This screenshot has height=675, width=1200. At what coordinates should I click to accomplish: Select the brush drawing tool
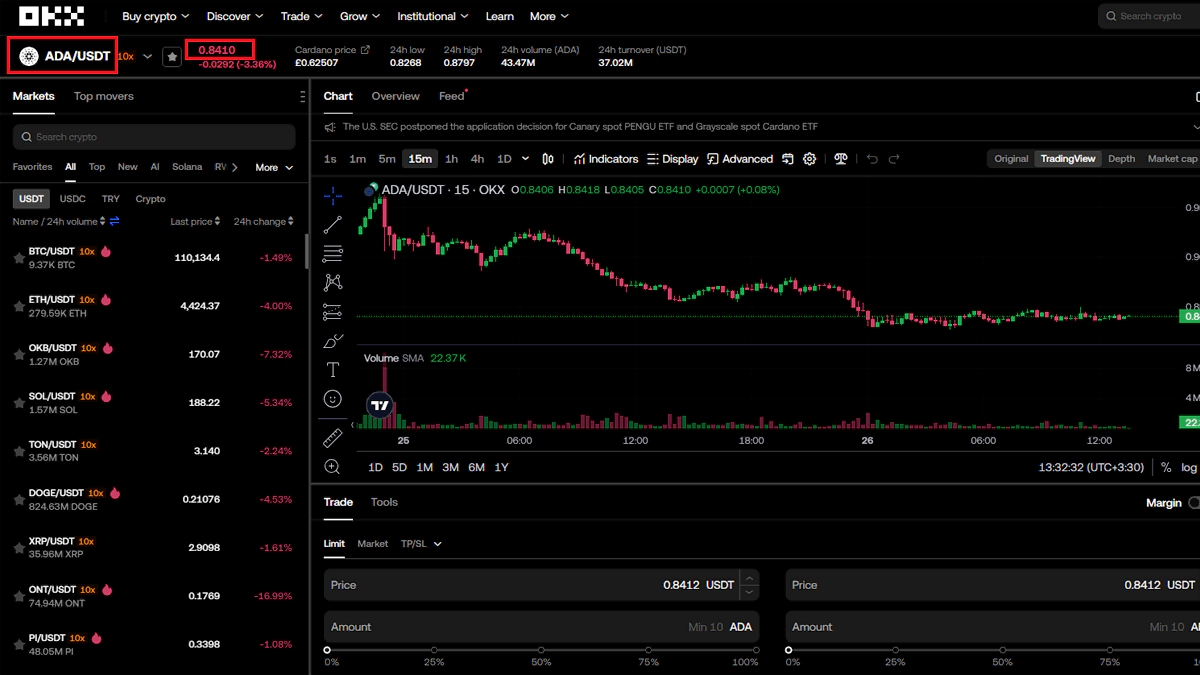tap(333, 341)
